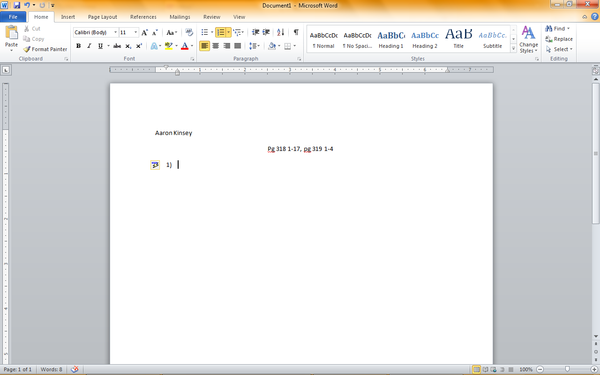Clear formatting eraser icon
This screenshot has width=600, height=375.
189,33
